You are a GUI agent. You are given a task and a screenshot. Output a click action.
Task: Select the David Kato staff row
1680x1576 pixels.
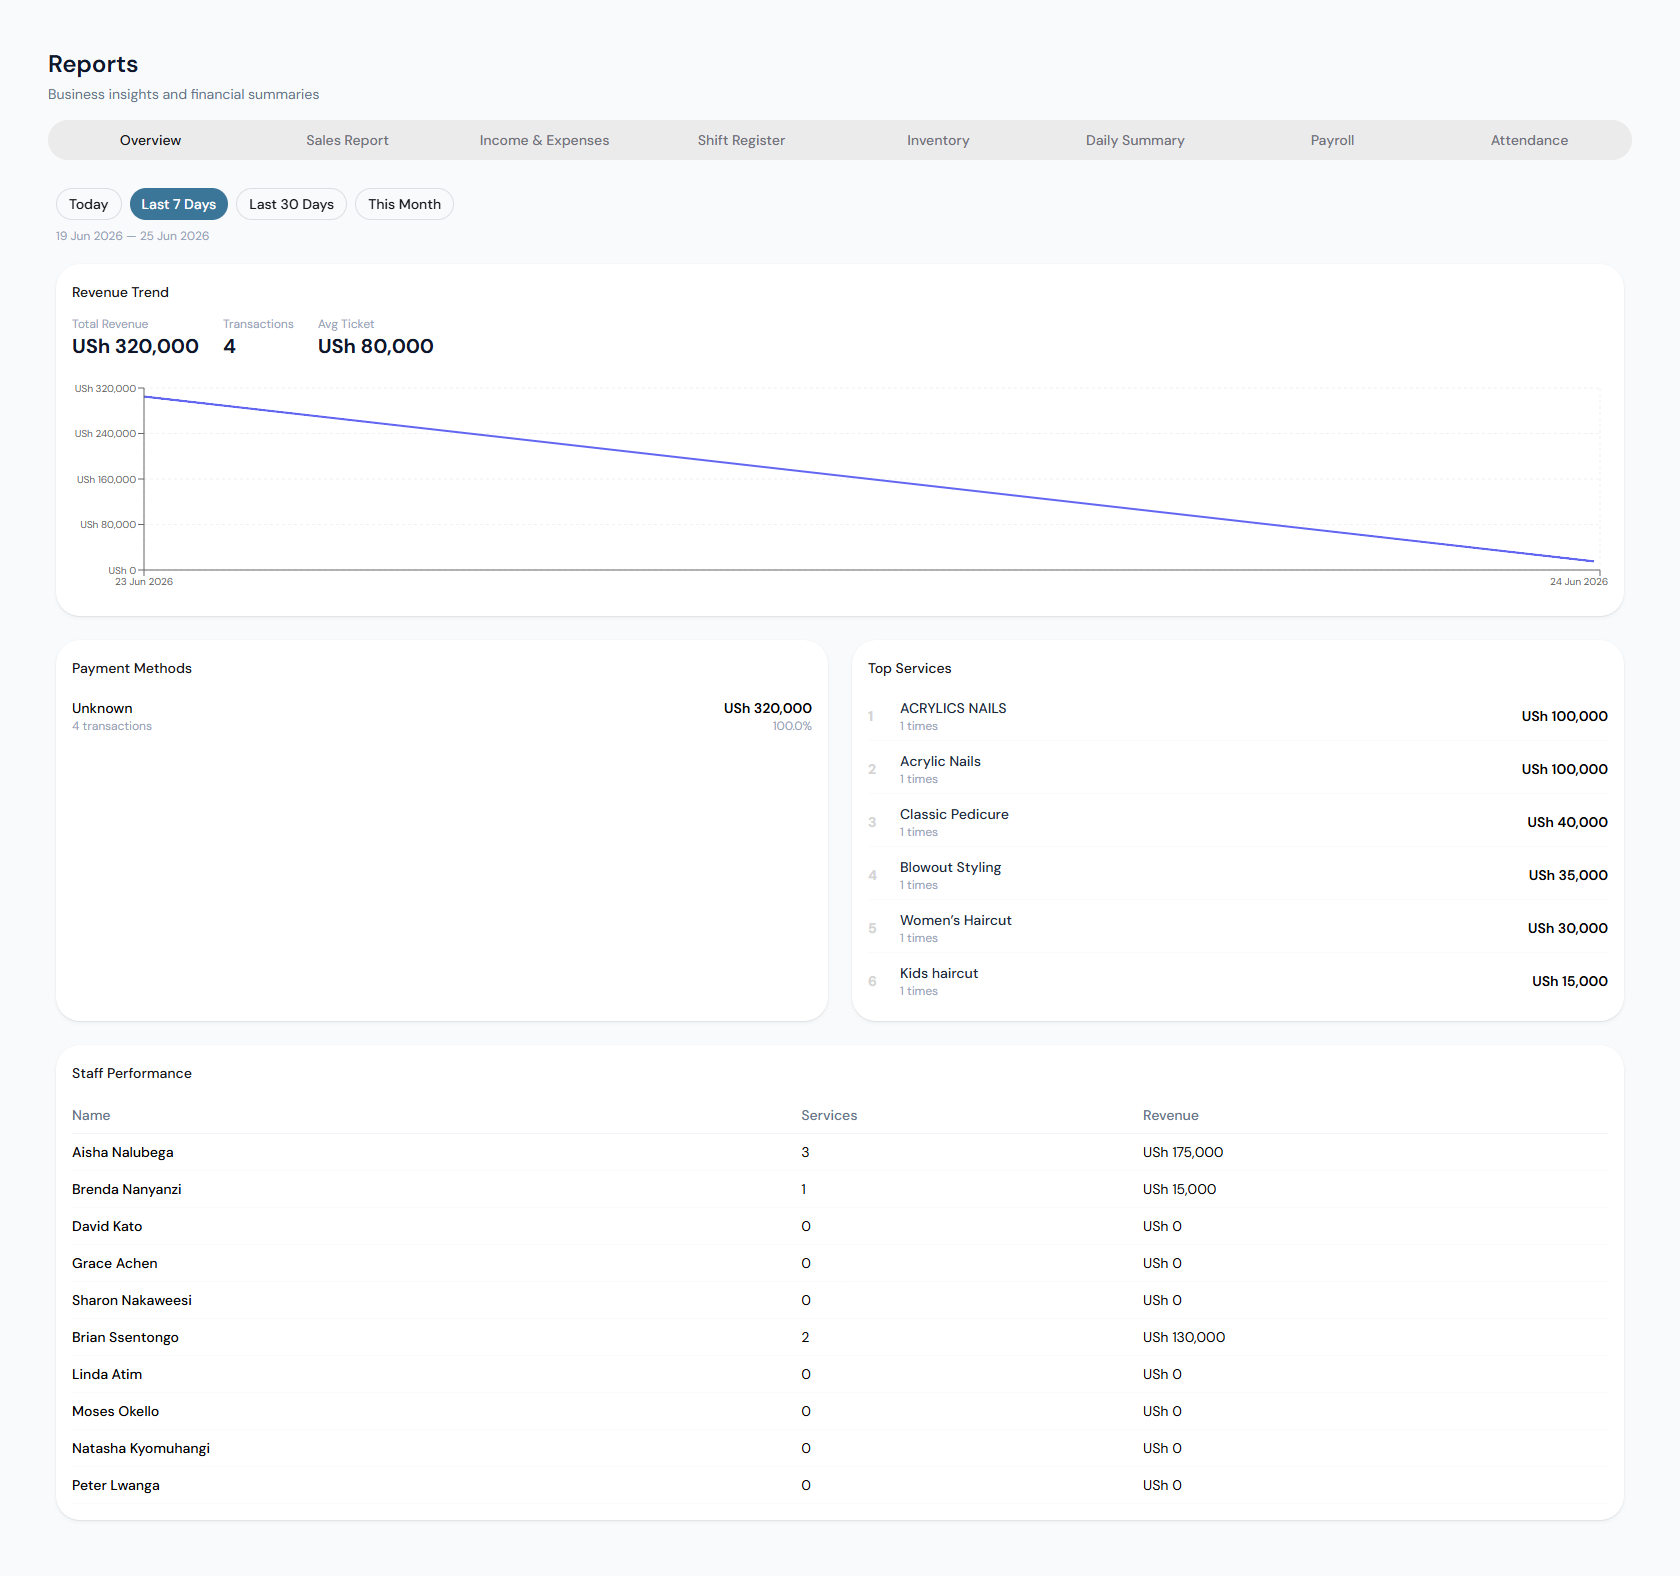[x=840, y=1226]
